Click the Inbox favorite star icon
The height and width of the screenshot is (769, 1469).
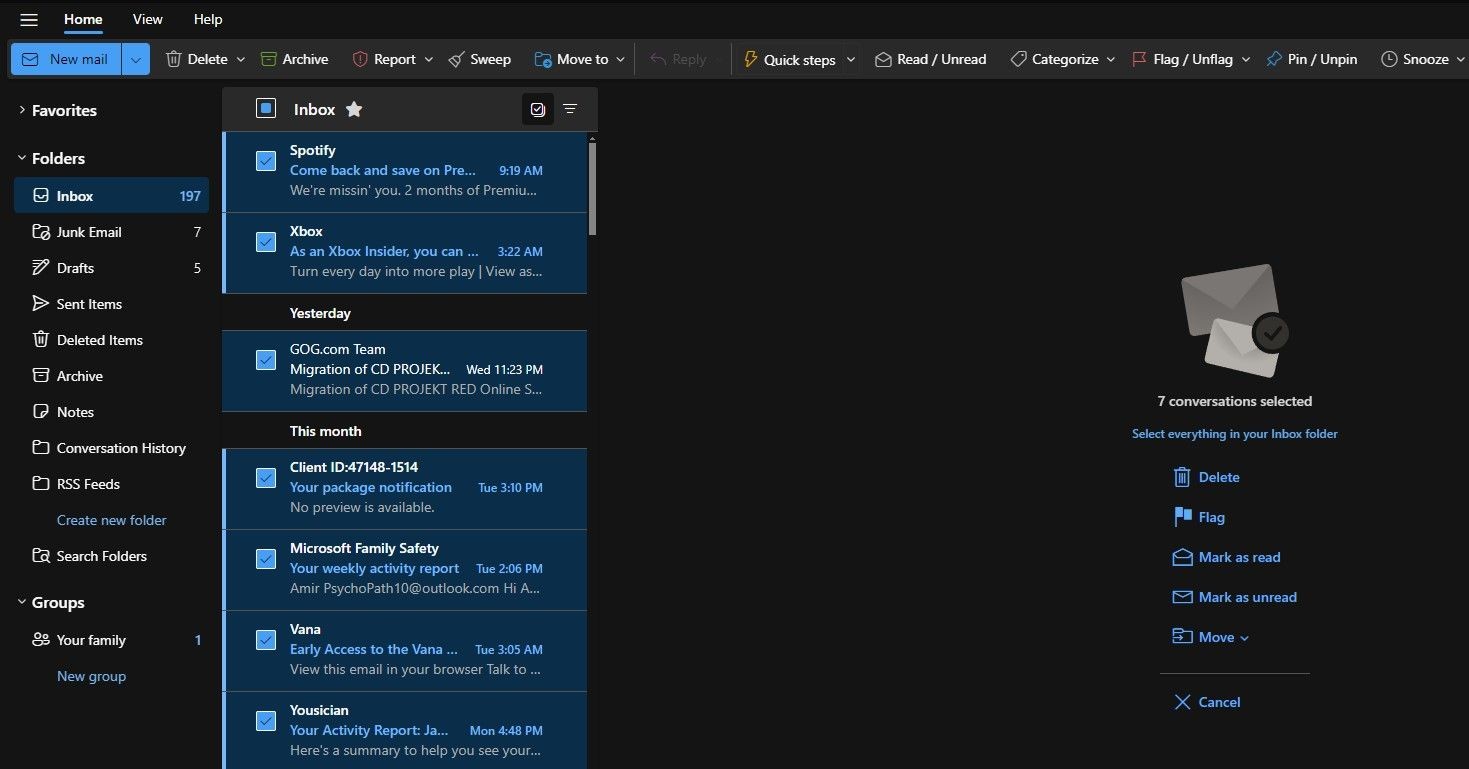pyautogui.click(x=354, y=110)
